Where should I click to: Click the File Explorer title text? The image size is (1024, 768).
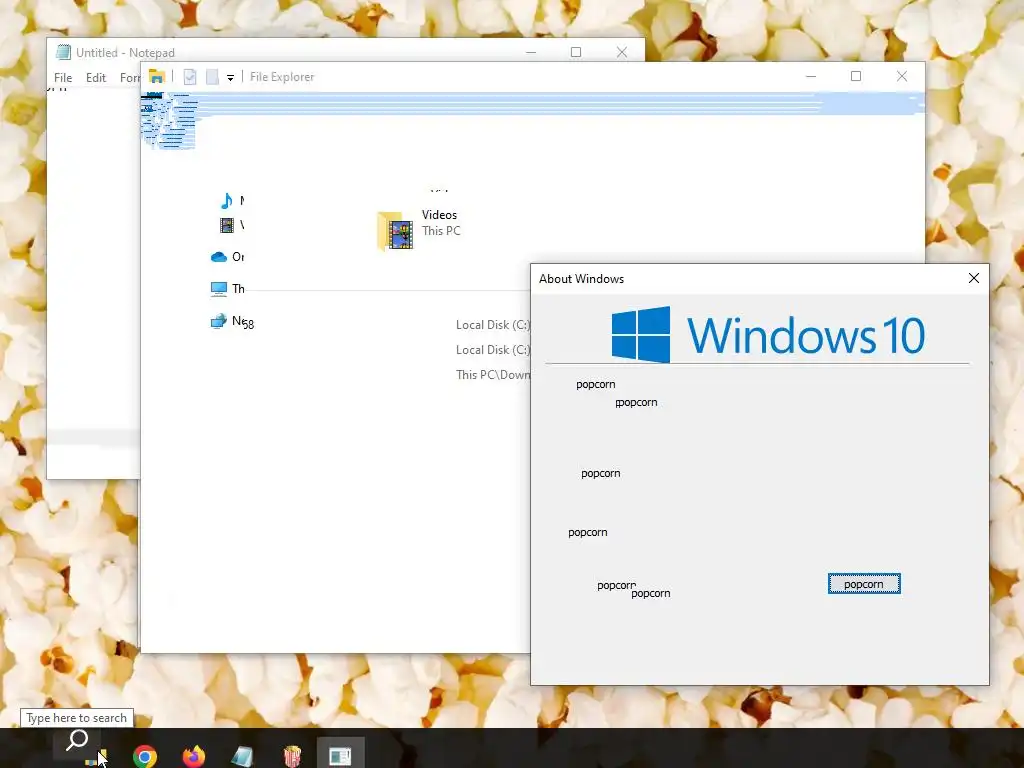[x=282, y=77]
